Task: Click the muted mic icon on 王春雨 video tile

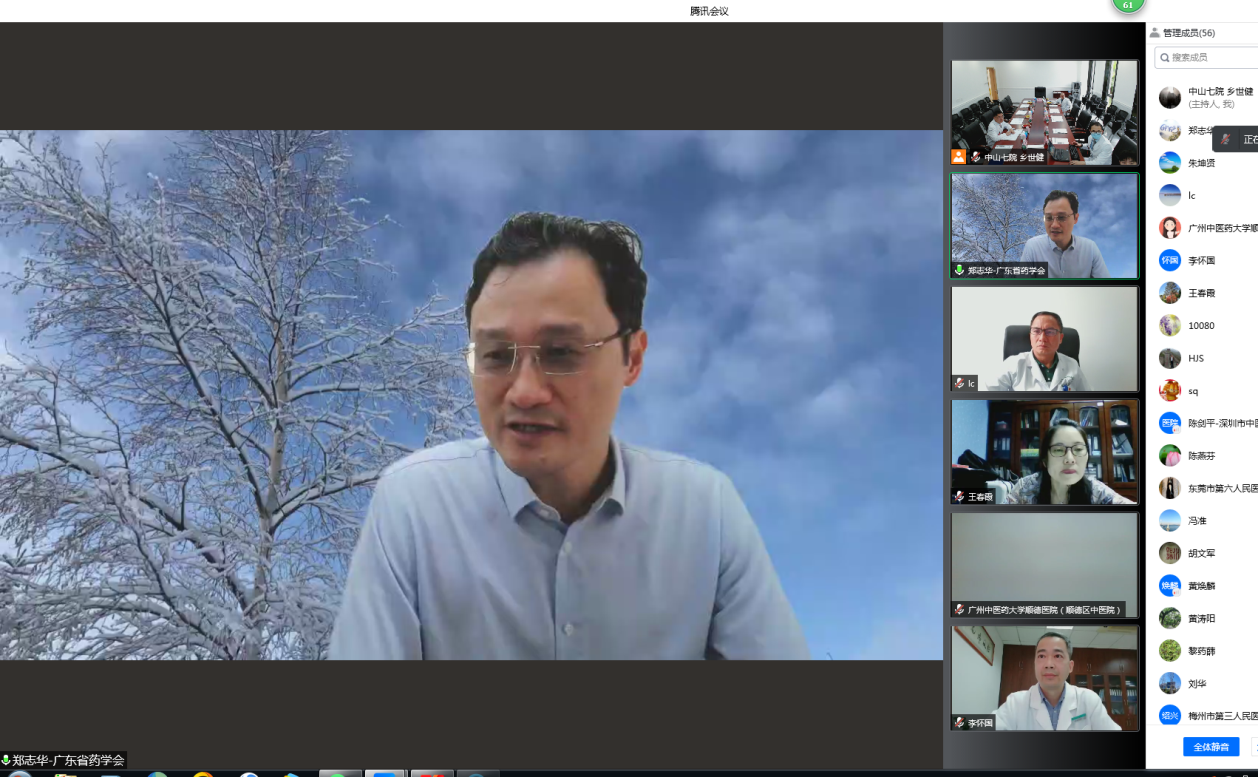Action: tap(960, 496)
